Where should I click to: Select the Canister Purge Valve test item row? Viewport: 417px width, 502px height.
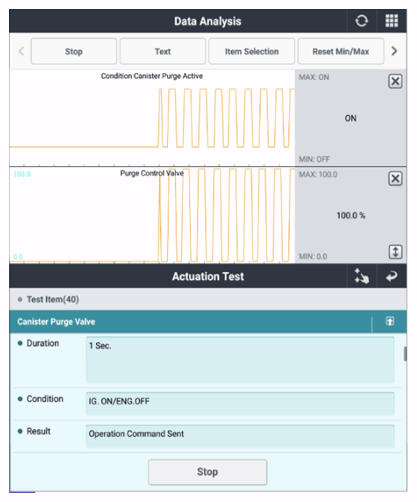(x=208, y=322)
